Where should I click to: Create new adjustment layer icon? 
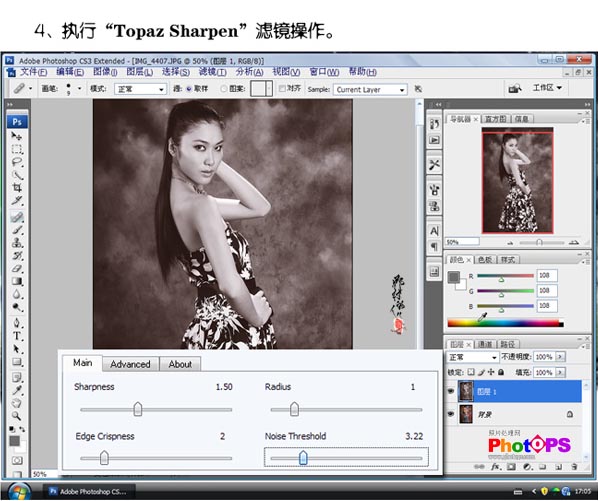[x=527, y=467]
